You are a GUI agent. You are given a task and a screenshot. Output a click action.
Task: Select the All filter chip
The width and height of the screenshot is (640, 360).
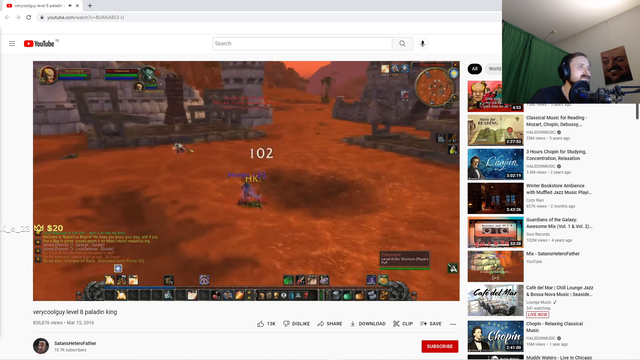pyautogui.click(x=474, y=69)
